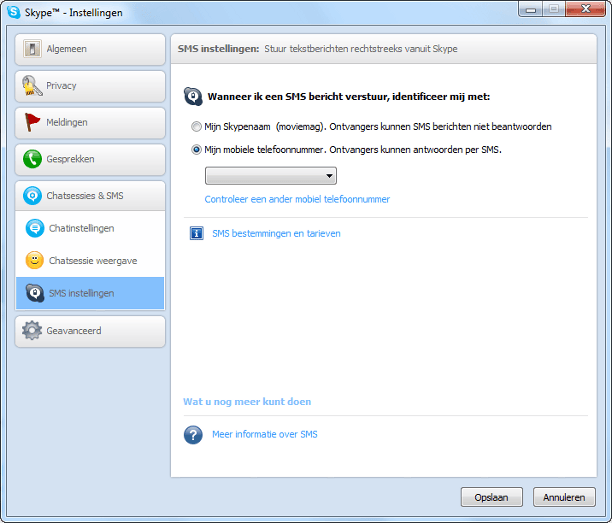
Task: Click Controleer een ander mobiel telefoonnummer link
Action: pos(297,199)
